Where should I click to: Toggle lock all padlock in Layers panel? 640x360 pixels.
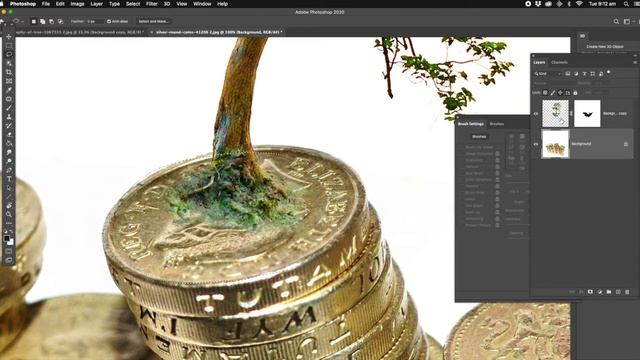[575, 93]
